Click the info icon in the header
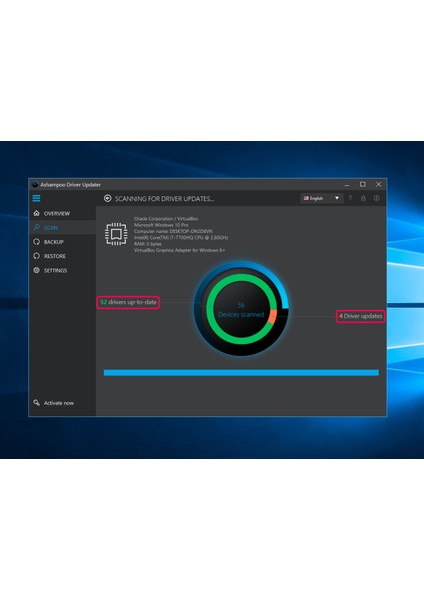The image size is (424, 600). [x=377, y=198]
